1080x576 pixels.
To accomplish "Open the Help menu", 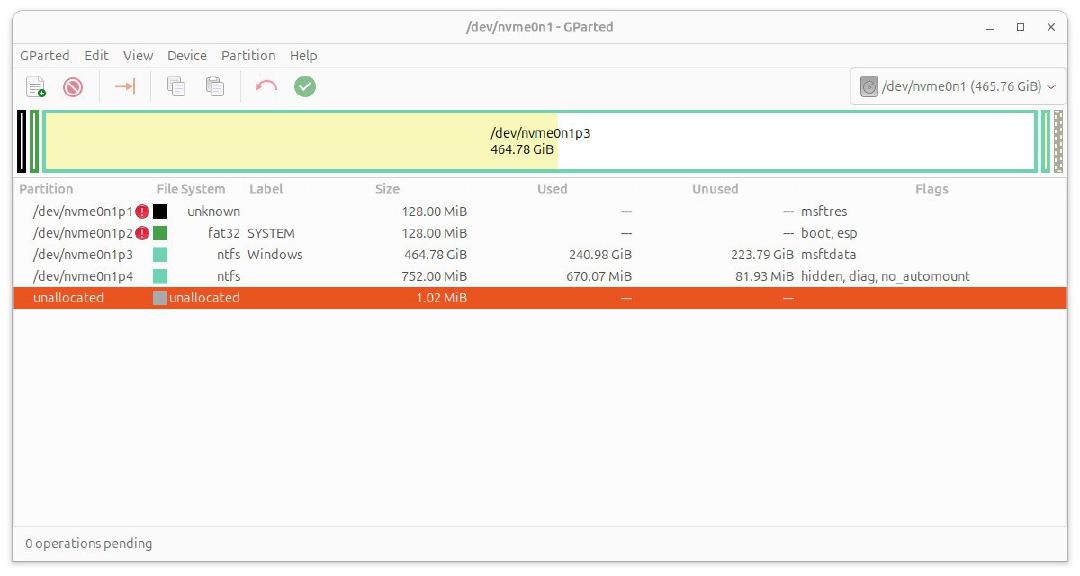I will [303, 55].
